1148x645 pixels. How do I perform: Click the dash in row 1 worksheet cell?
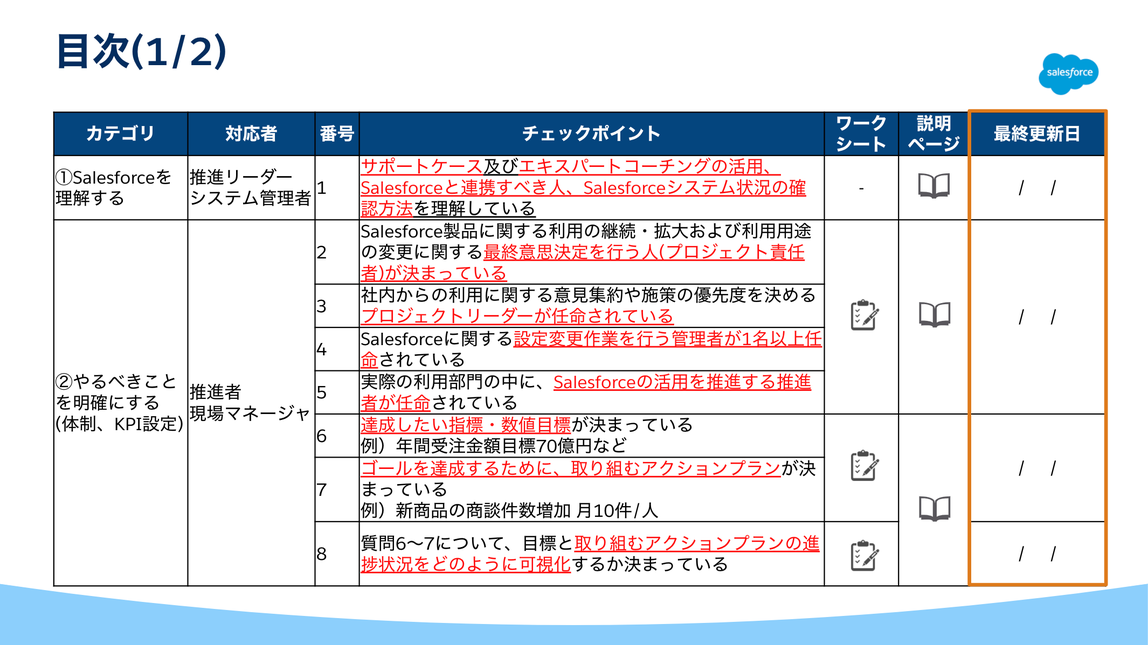pyautogui.click(x=861, y=188)
